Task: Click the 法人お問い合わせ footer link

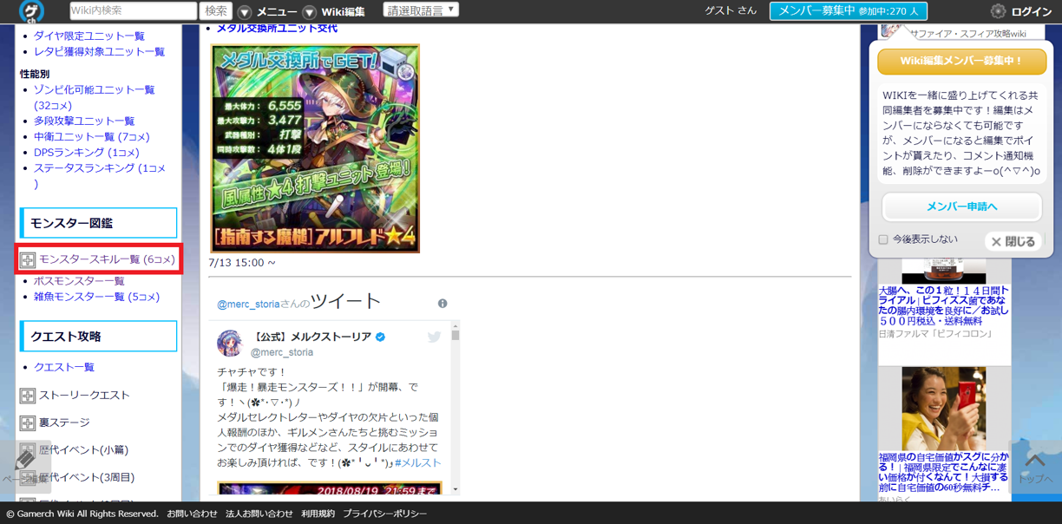Action: click(x=261, y=514)
